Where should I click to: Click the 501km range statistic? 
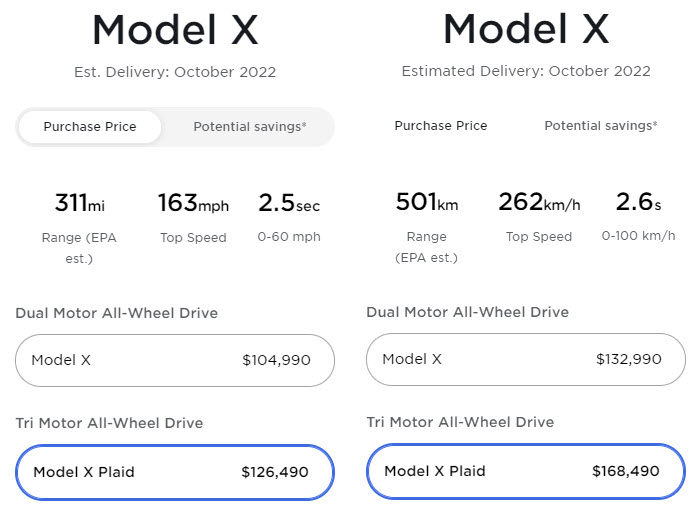point(427,204)
